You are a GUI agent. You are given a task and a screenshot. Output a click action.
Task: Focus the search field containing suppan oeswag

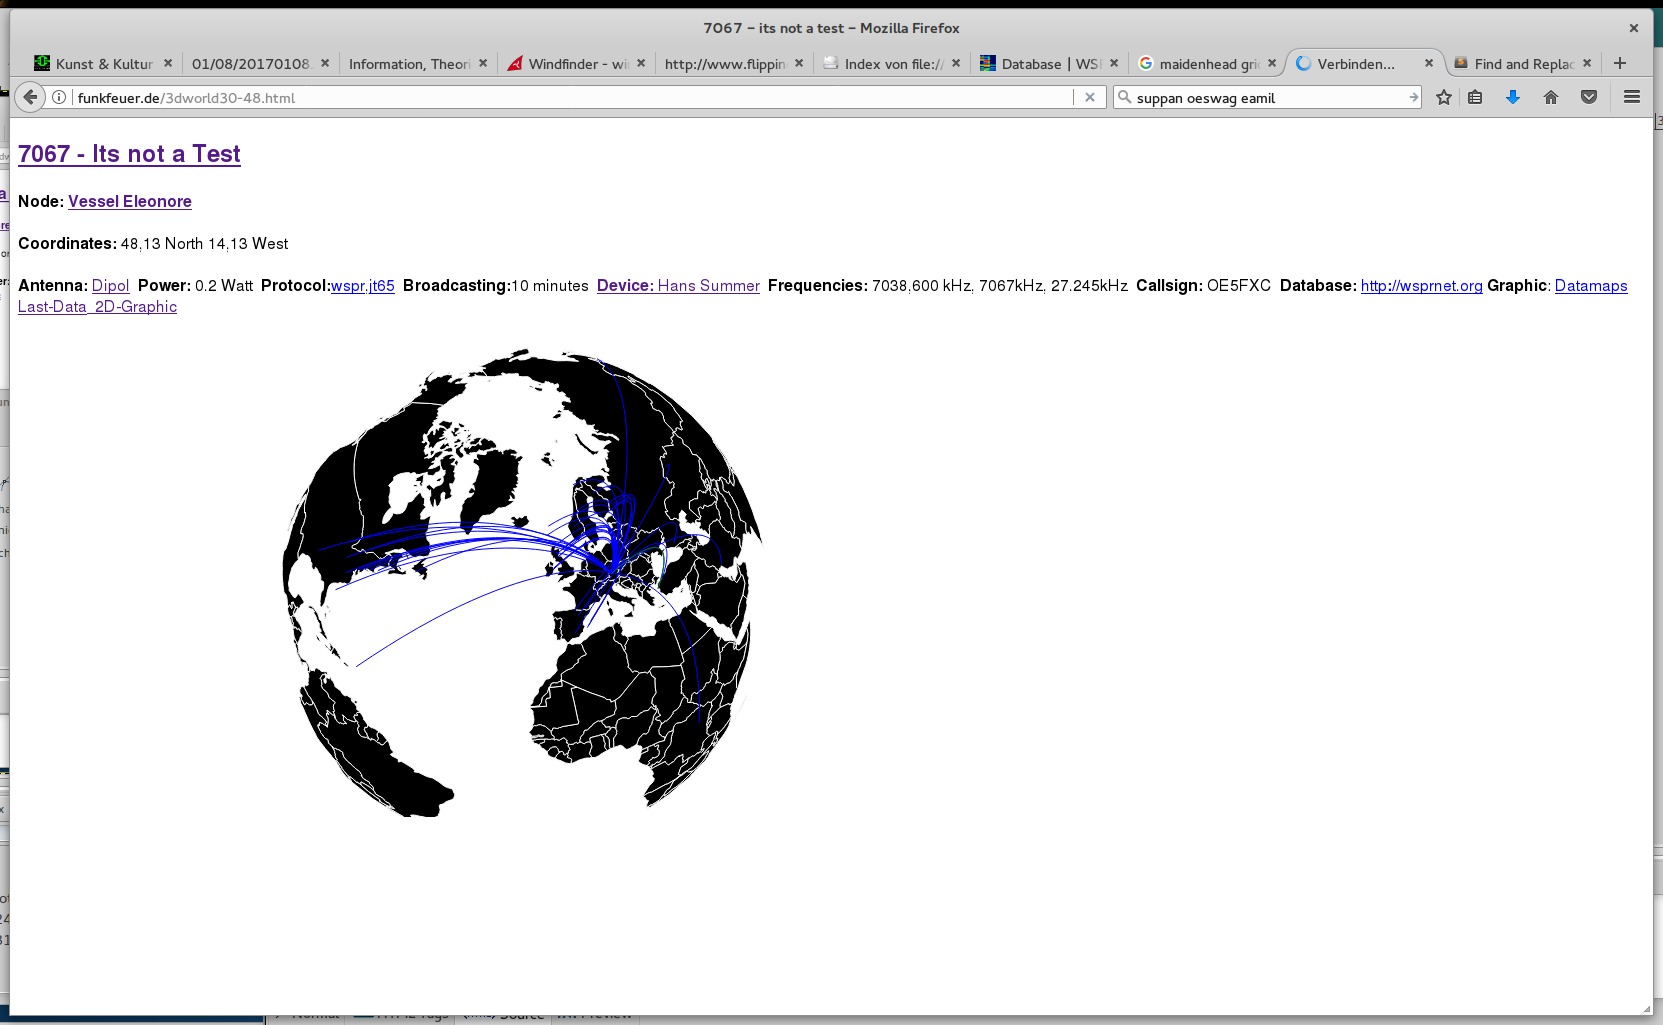coord(1265,98)
